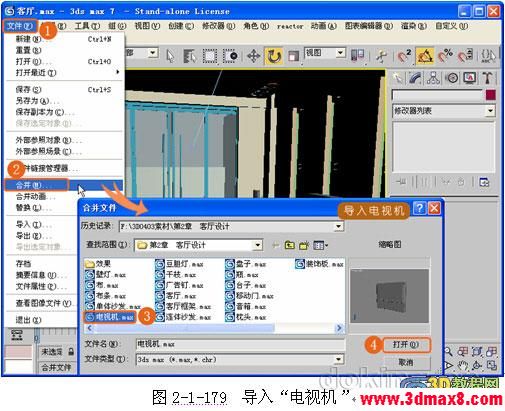Select the 客厅框架.max file
The image size is (505, 411).
point(183,307)
